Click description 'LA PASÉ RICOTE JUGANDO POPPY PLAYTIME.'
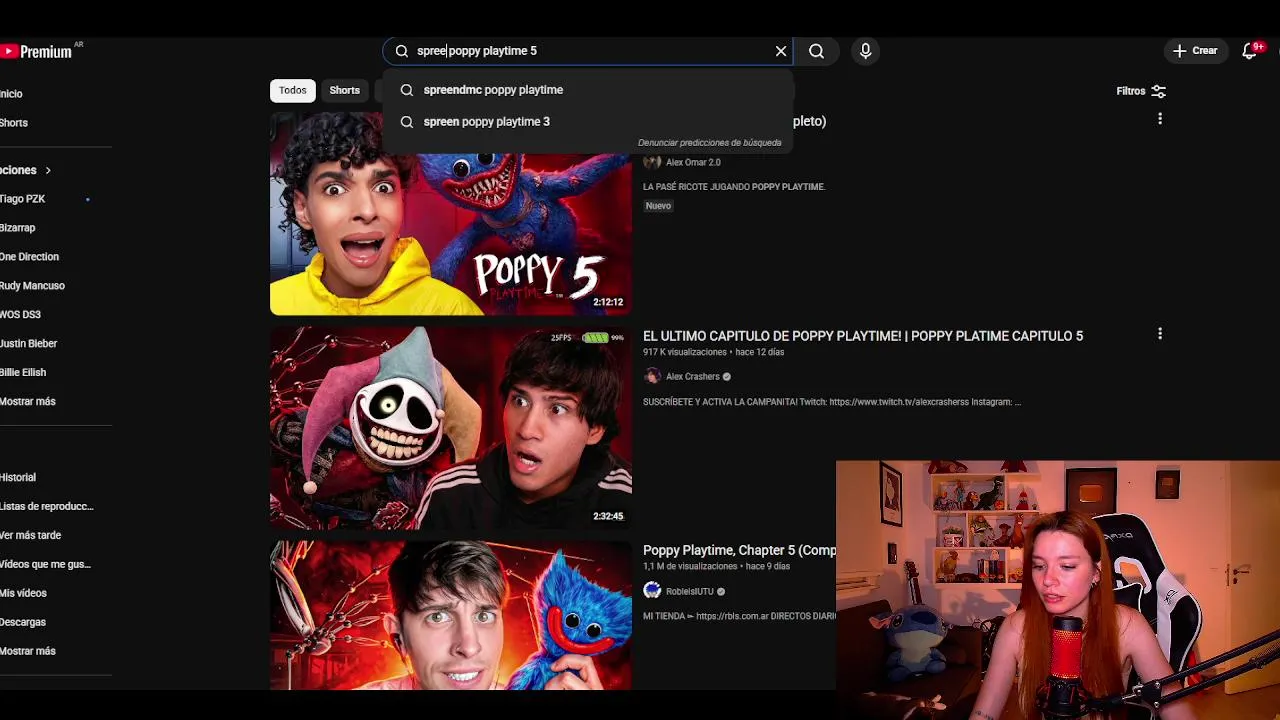 tap(734, 187)
